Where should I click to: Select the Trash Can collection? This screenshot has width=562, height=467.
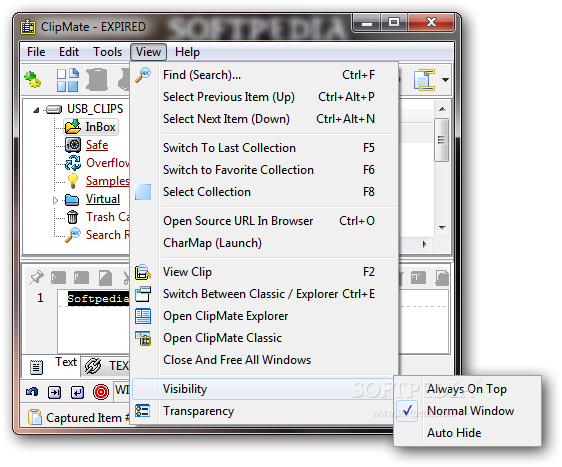coord(108,216)
